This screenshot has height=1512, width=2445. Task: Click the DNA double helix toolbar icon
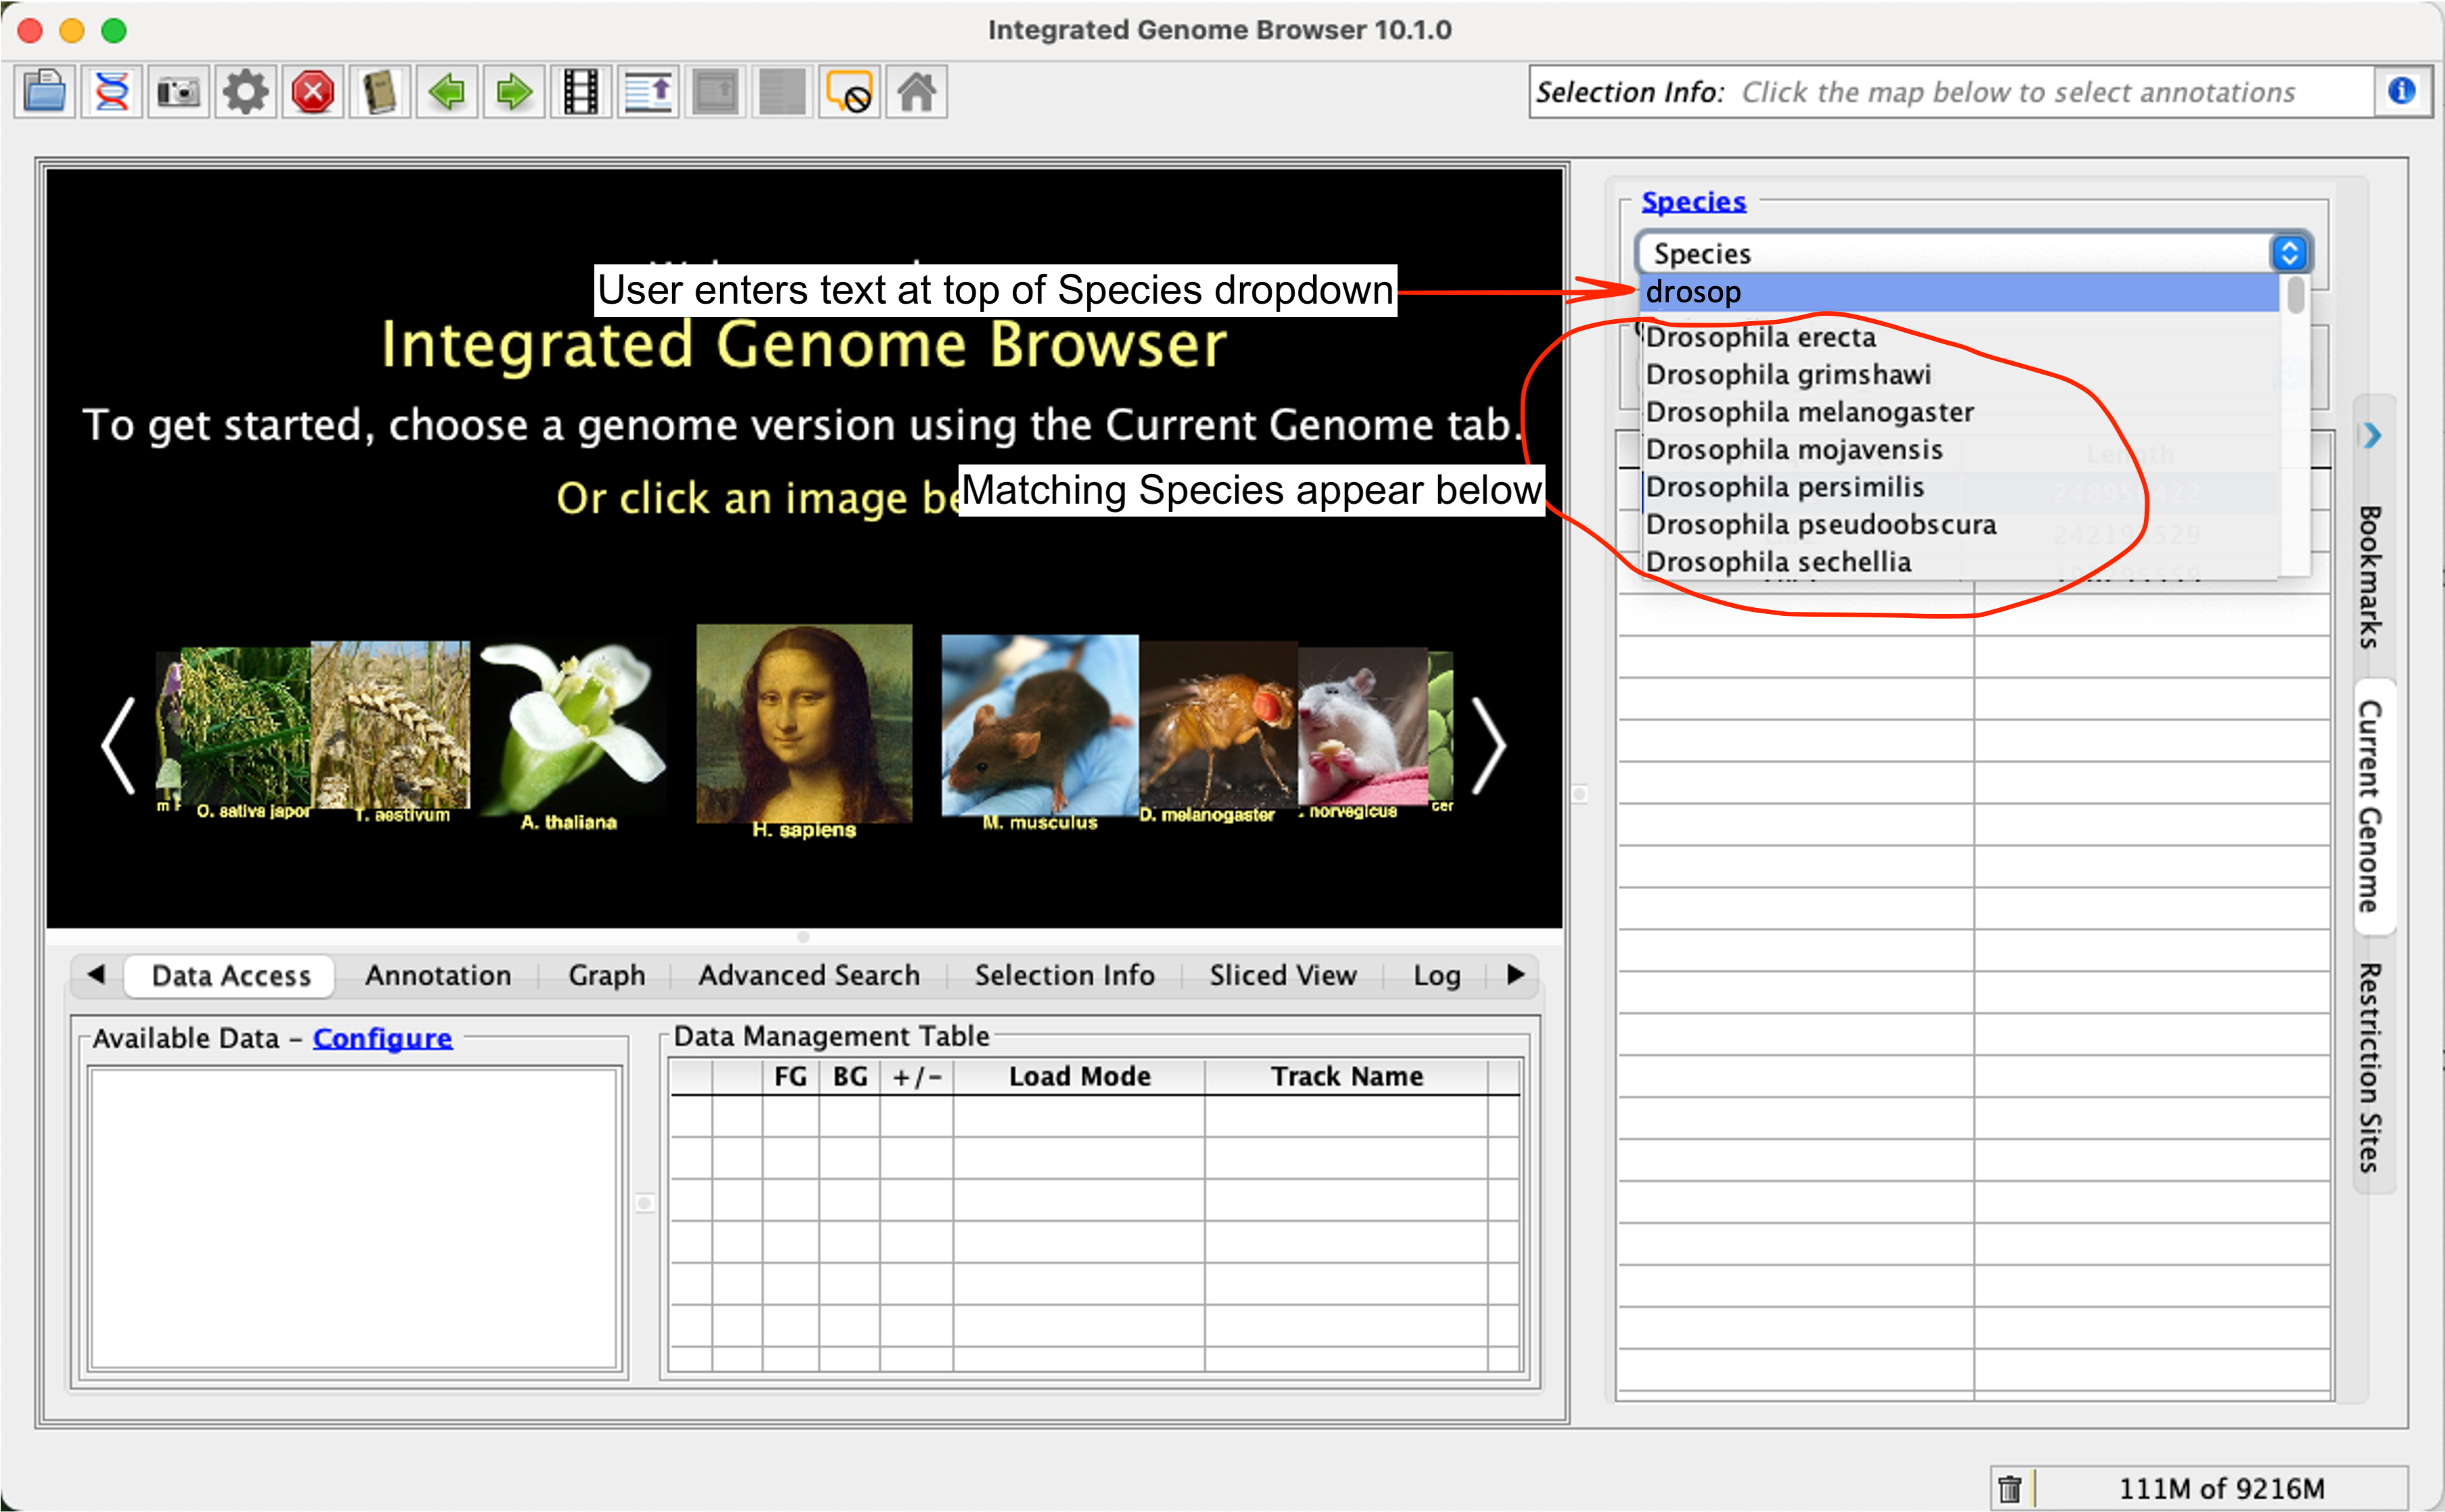112,92
